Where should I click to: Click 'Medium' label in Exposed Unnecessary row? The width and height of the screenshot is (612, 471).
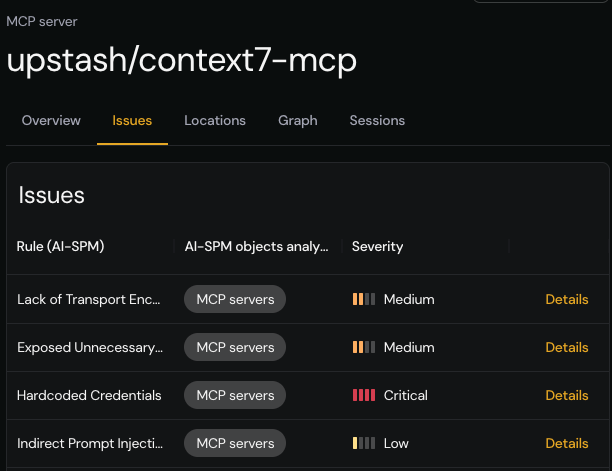point(409,347)
